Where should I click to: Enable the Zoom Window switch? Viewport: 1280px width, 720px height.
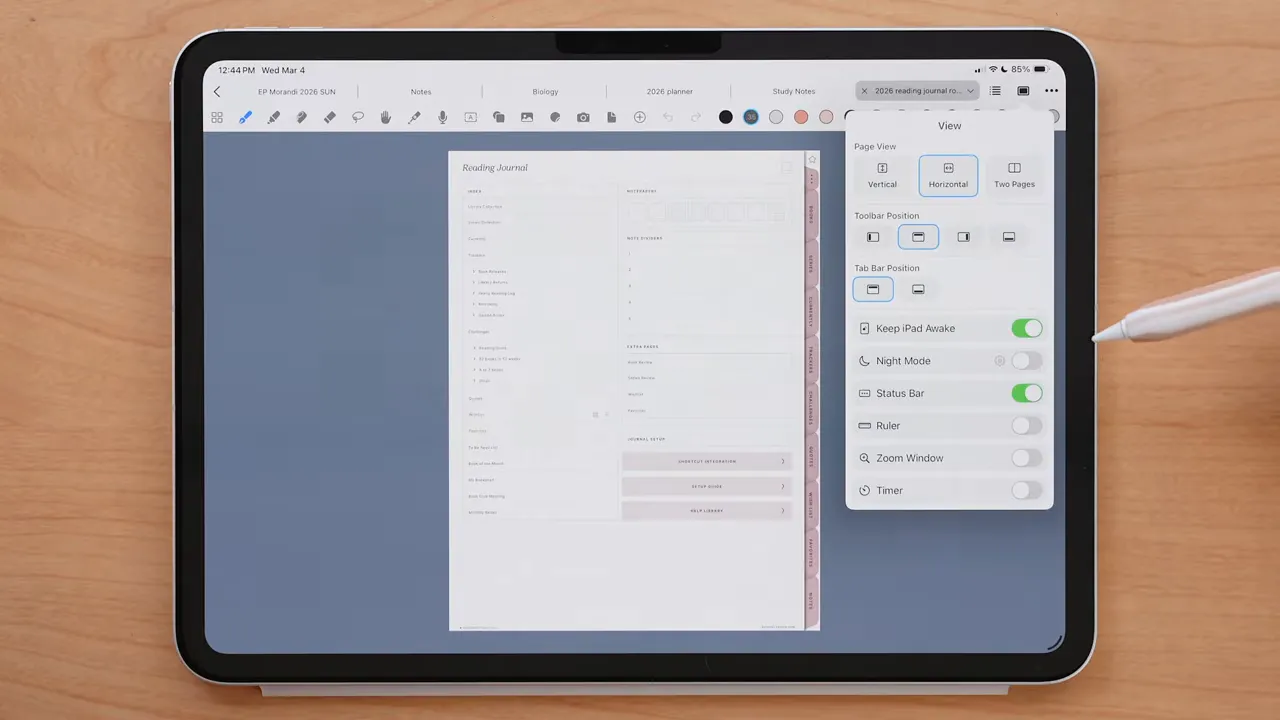click(1027, 458)
